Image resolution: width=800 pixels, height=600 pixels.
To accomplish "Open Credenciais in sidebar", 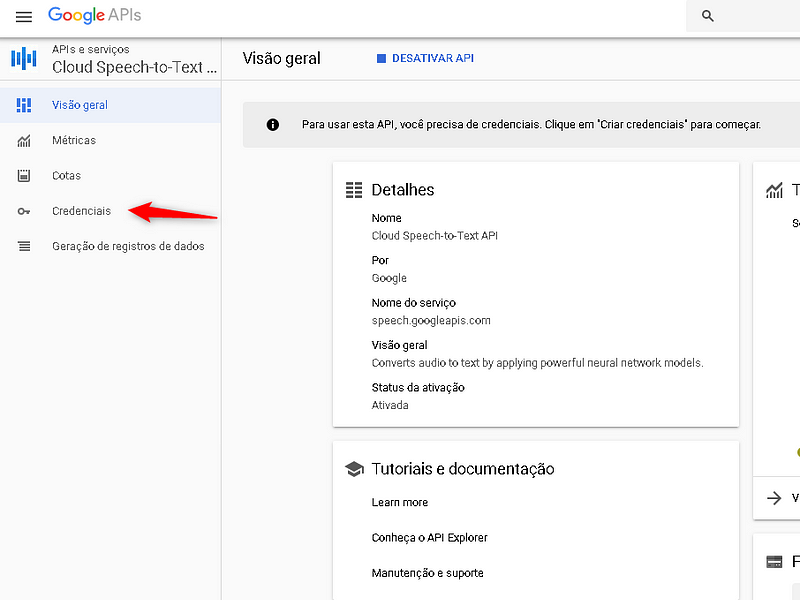I will click(x=110, y=211).
